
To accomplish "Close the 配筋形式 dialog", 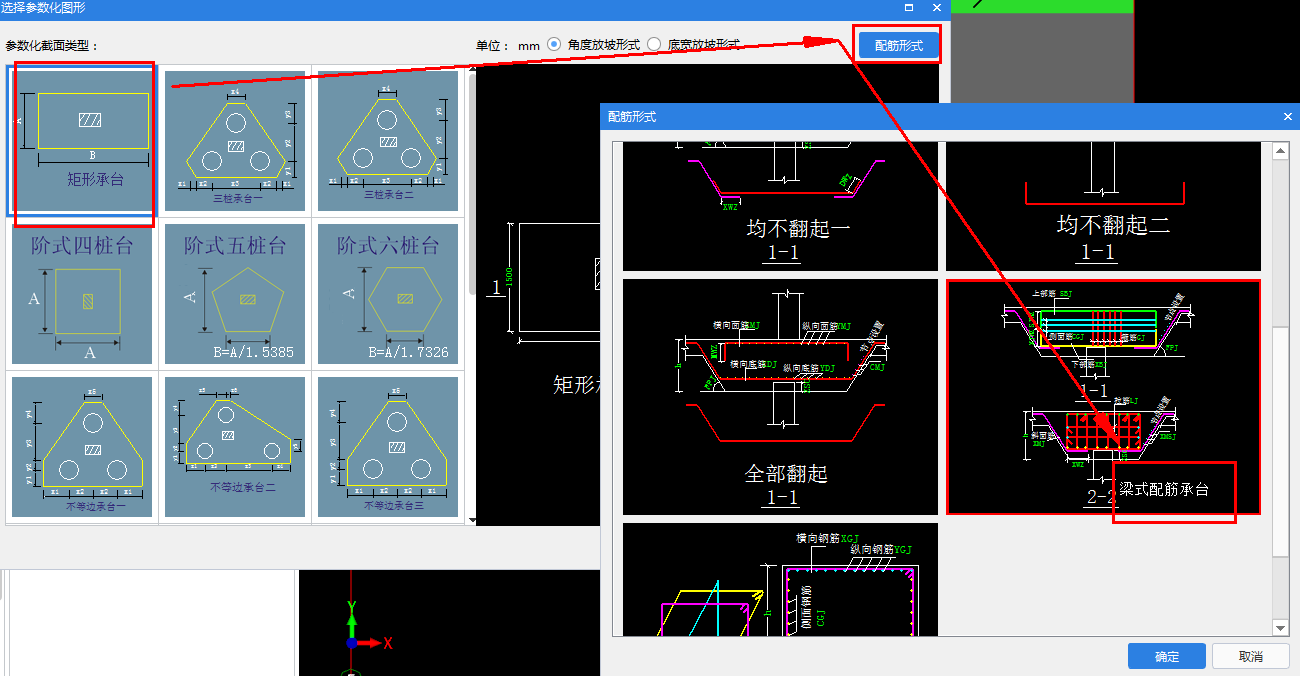I will coord(1288,117).
